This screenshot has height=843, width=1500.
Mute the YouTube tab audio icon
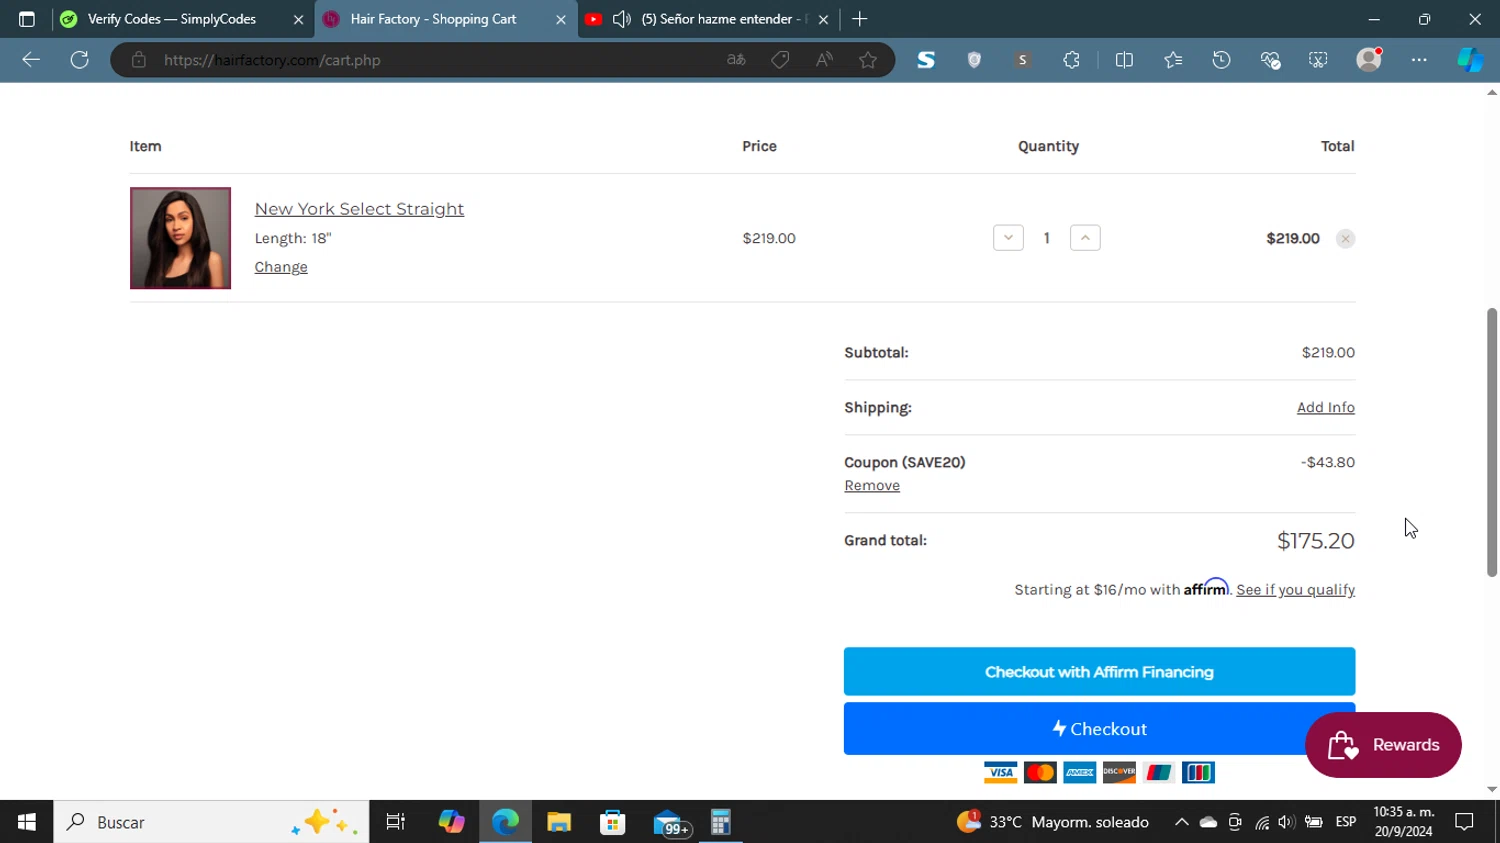pyautogui.click(x=622, y=19)
